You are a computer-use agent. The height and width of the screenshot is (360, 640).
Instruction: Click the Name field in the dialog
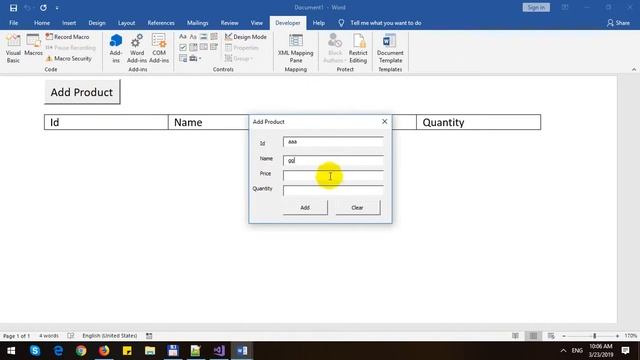tap(333, 160)
